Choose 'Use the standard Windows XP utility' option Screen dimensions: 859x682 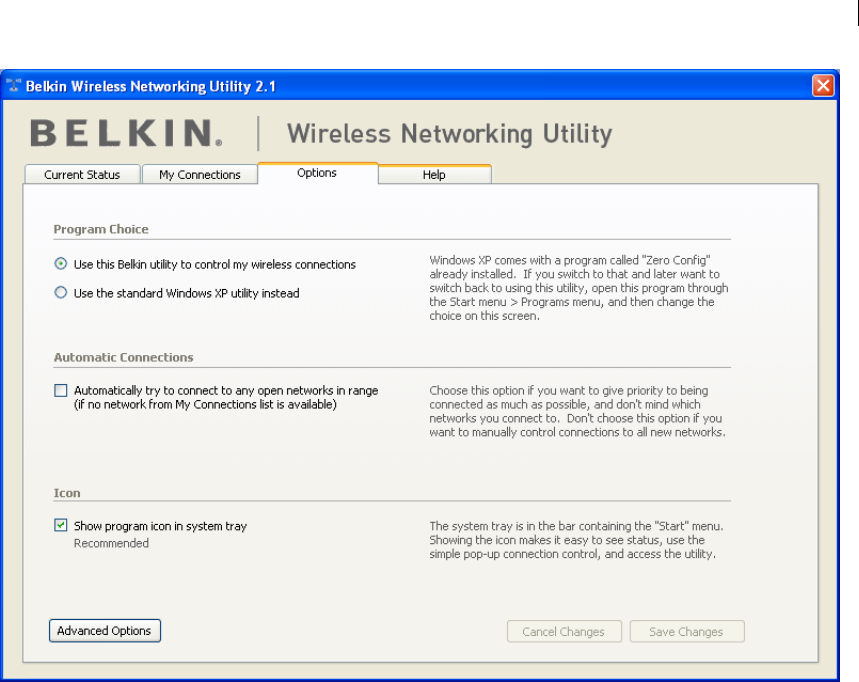point(61,293)
